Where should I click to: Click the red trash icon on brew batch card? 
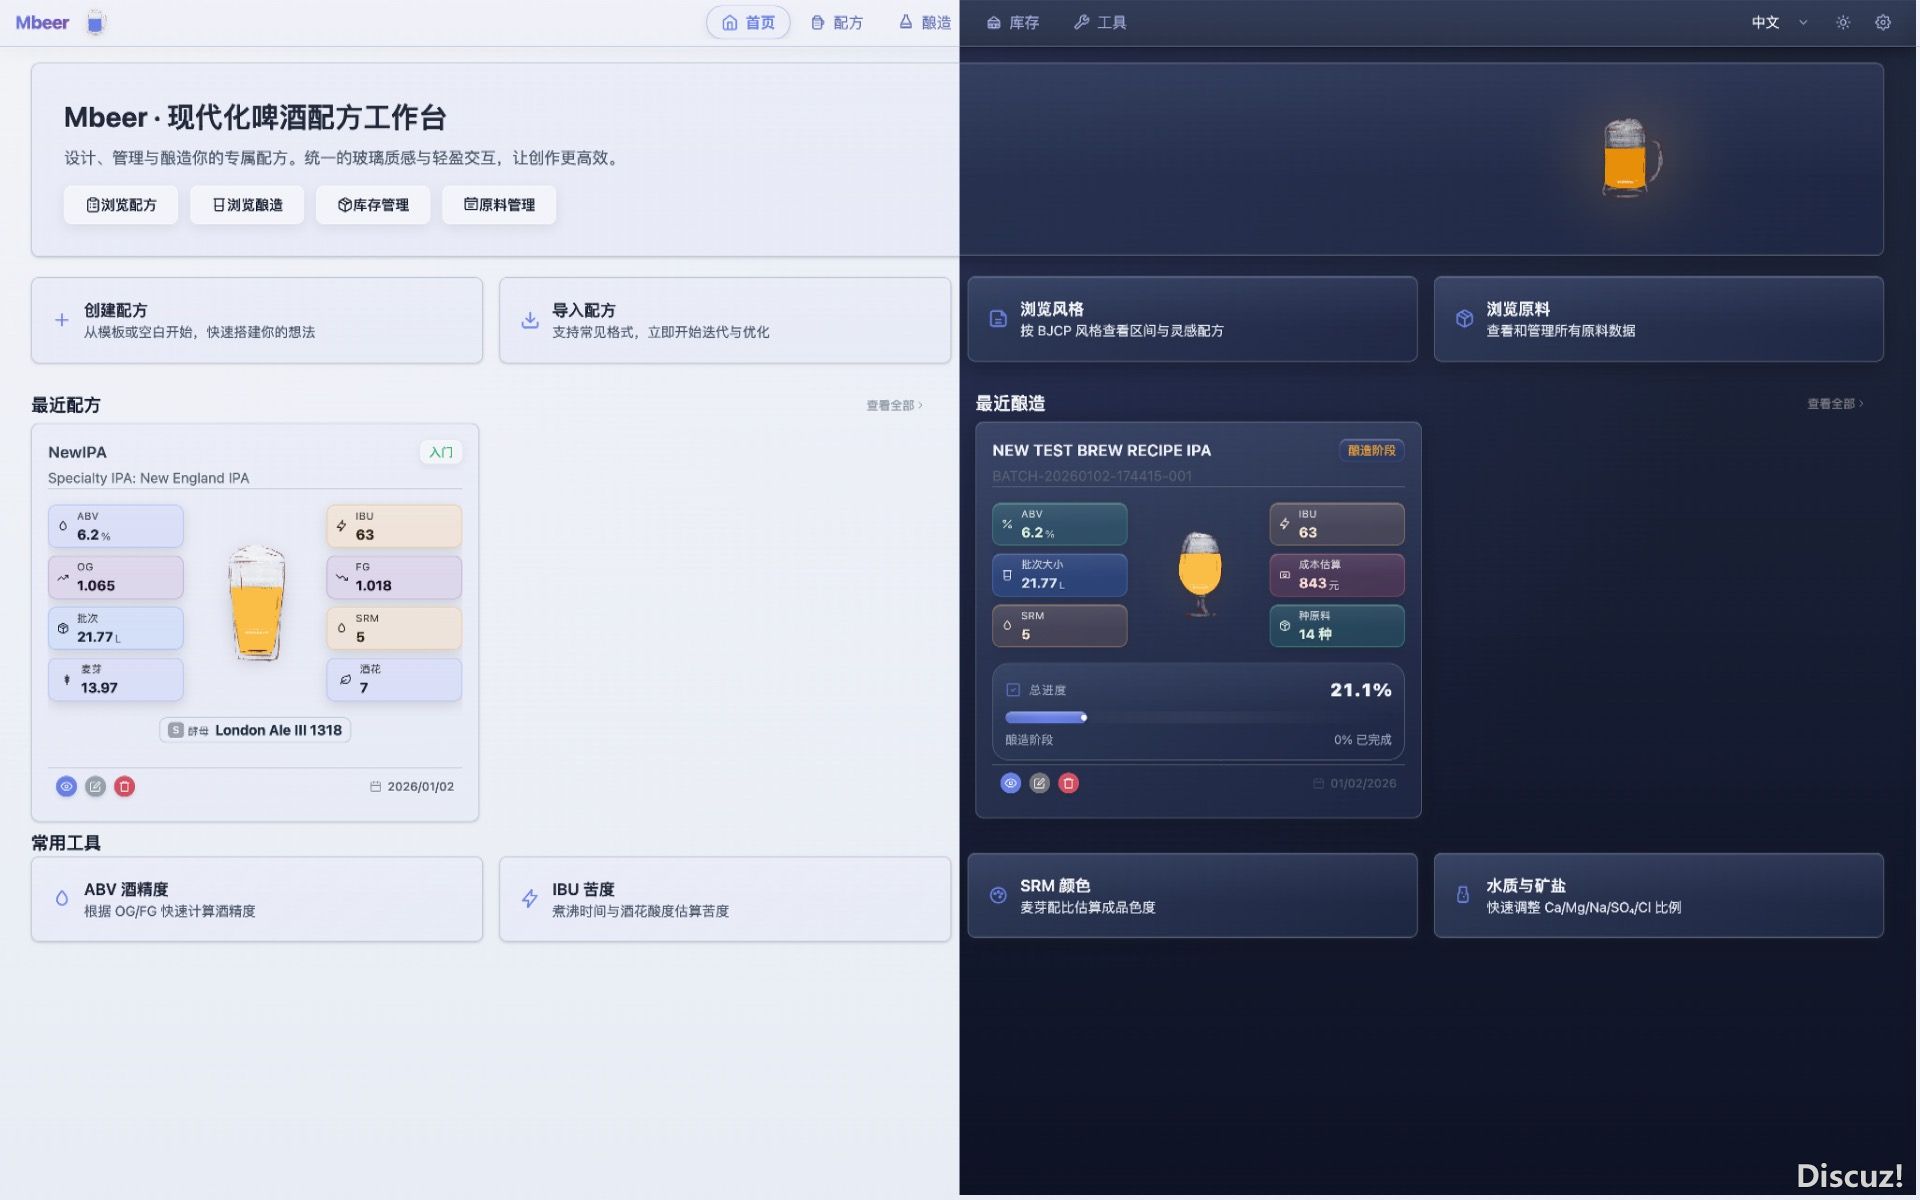pos(1068,784)
